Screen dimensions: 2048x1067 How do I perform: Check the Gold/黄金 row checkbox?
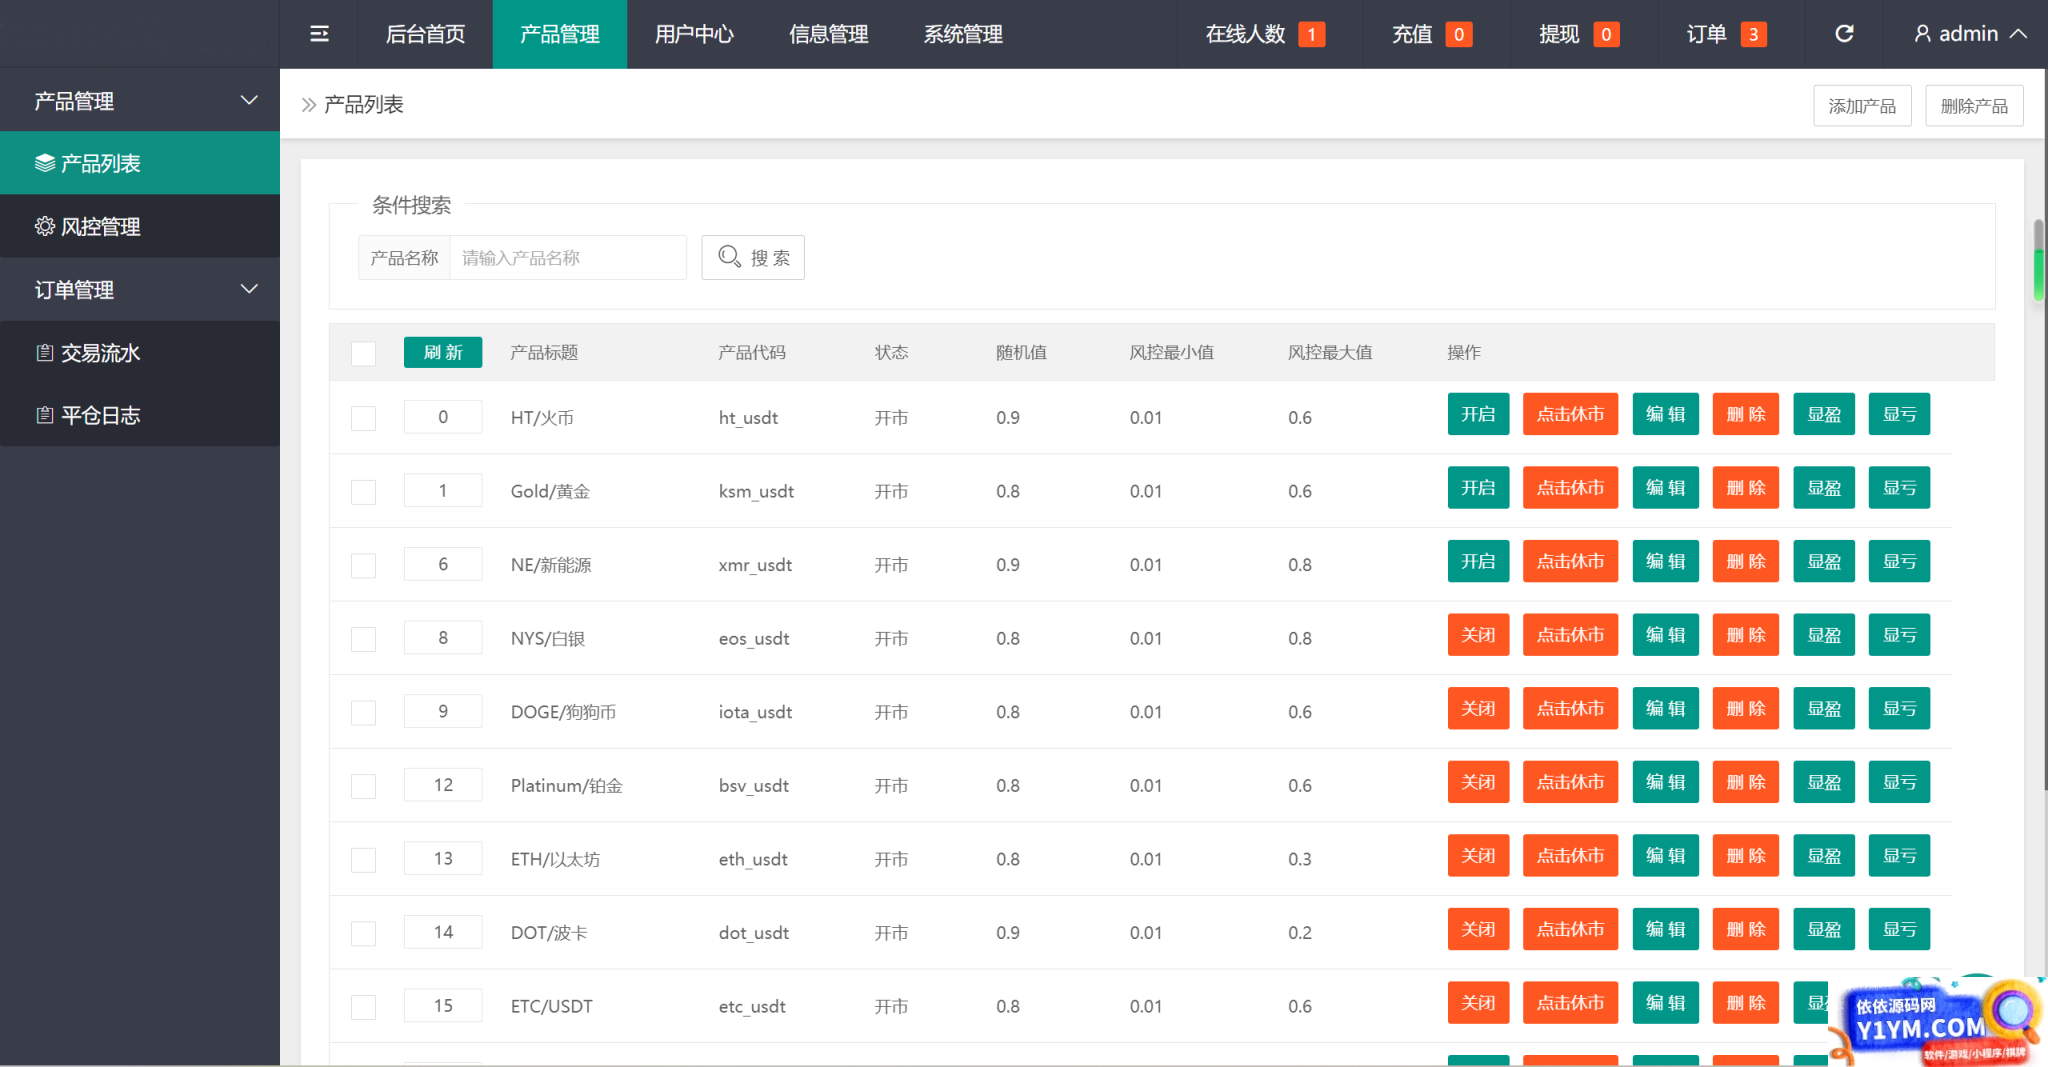click(364, 492)
